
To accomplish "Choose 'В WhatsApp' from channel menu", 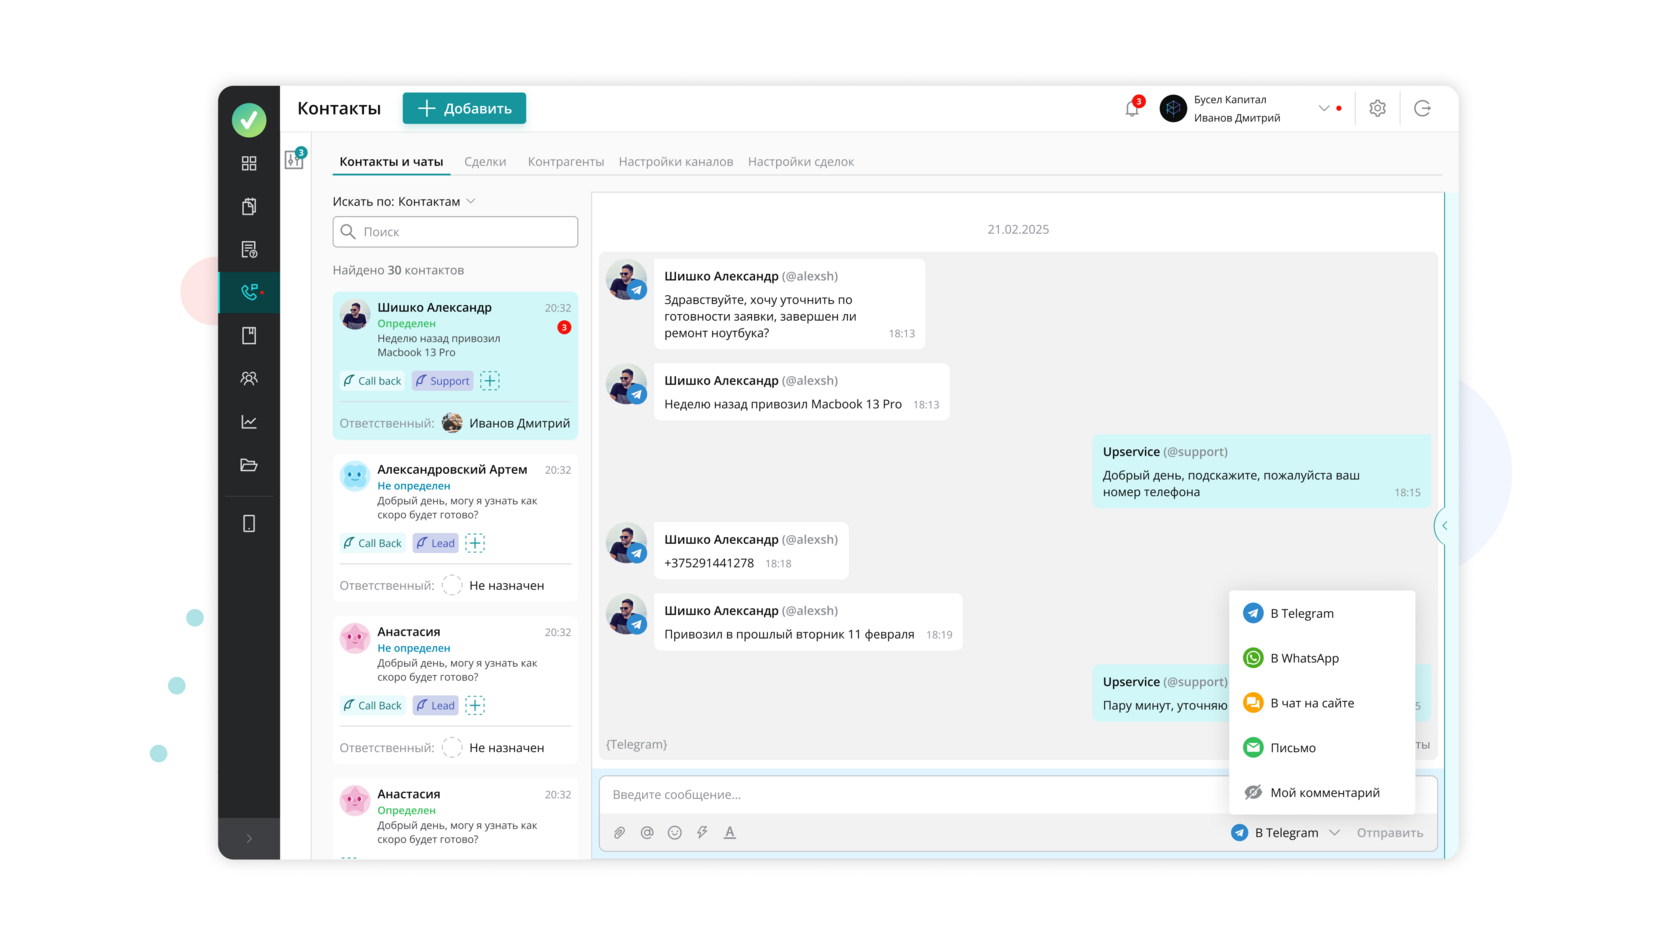I will click(1322, 658).
